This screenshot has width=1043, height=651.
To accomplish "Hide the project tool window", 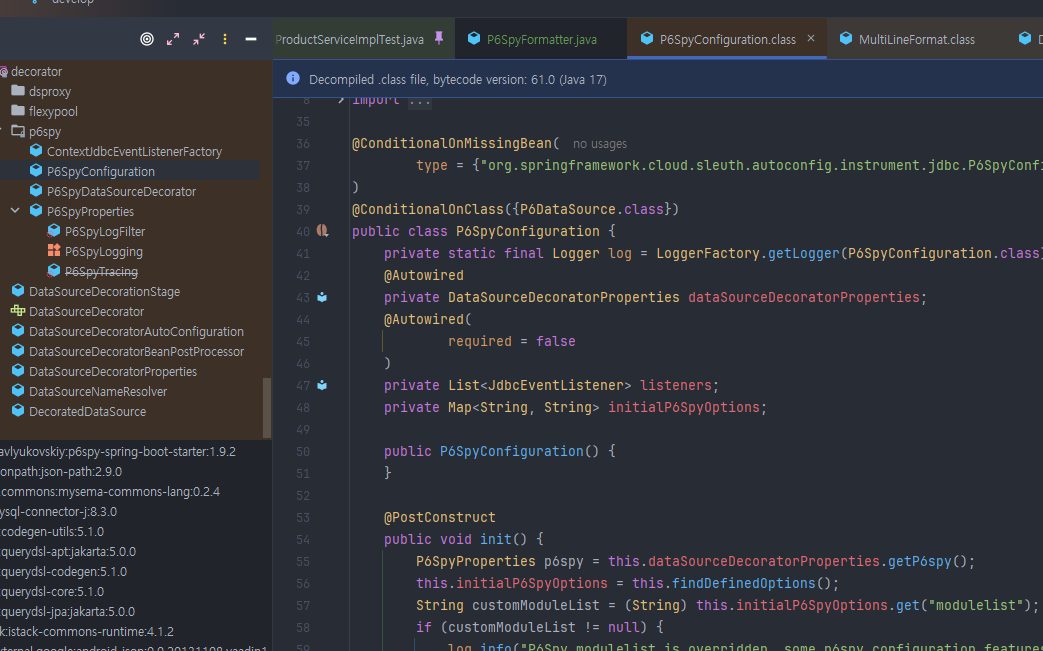I will [x=251, y=39].
